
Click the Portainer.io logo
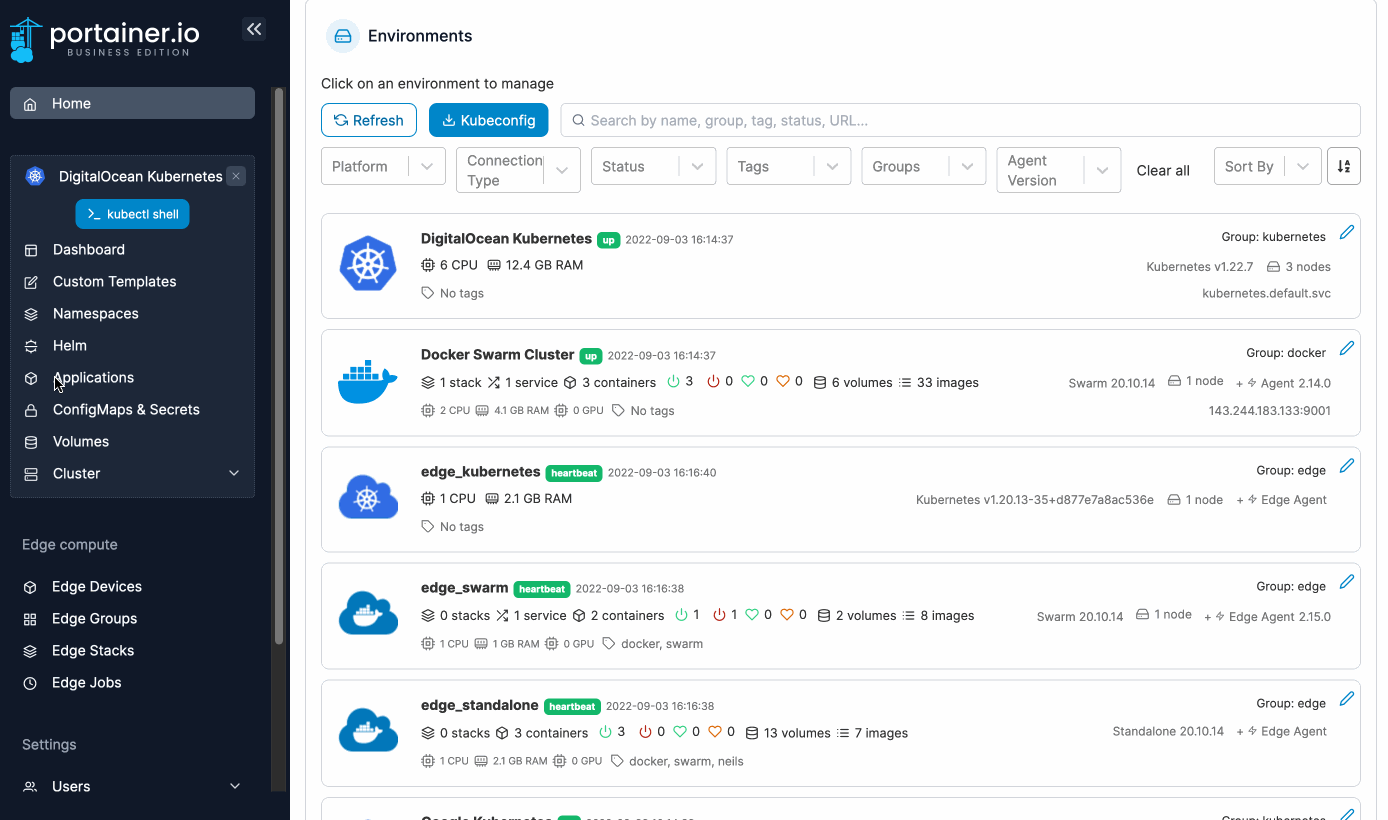105,39
